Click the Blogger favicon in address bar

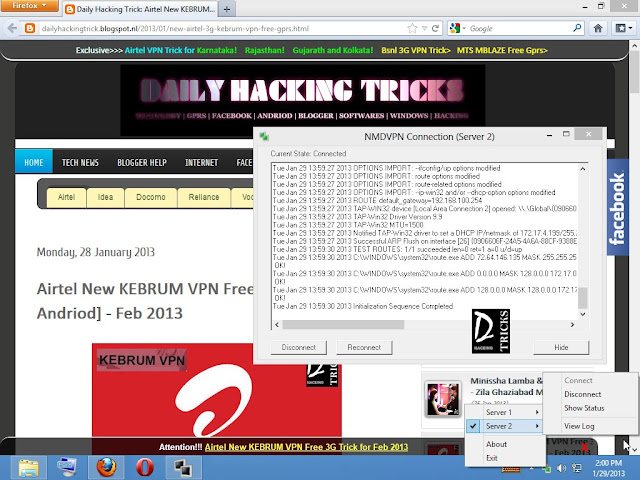click(30, 28)
